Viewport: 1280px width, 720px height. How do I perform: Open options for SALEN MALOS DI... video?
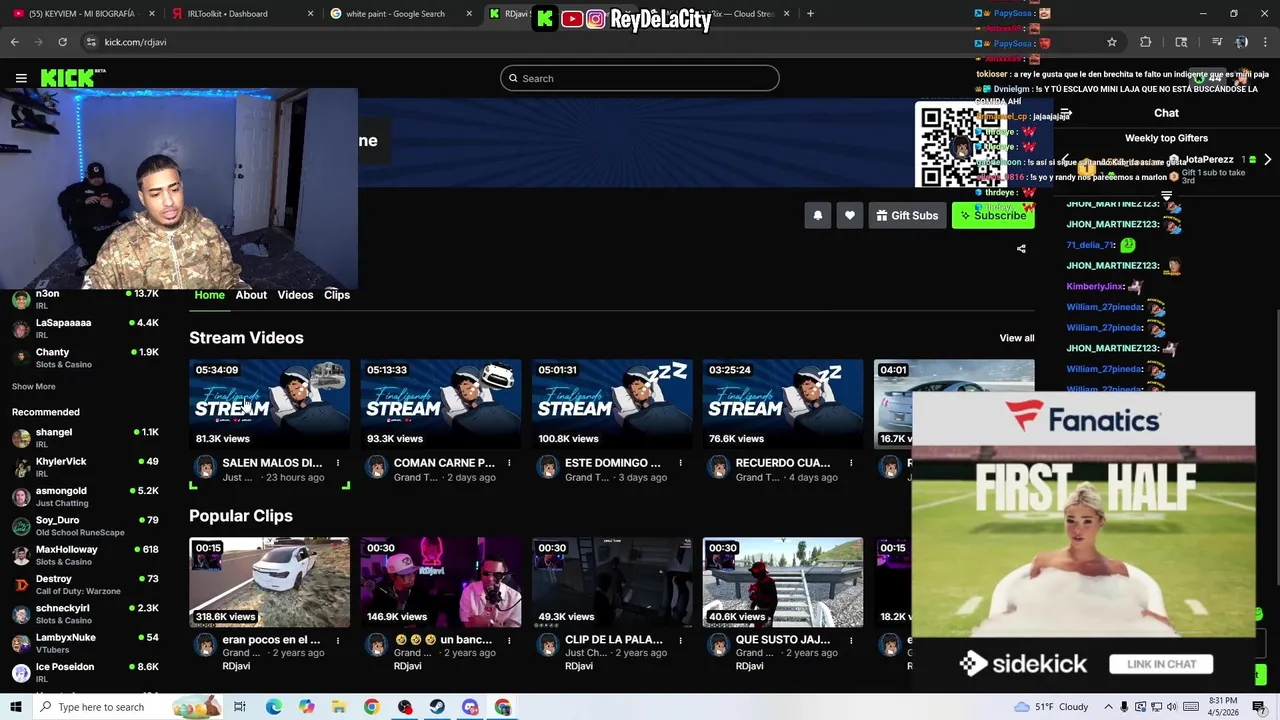coord(338,463)
